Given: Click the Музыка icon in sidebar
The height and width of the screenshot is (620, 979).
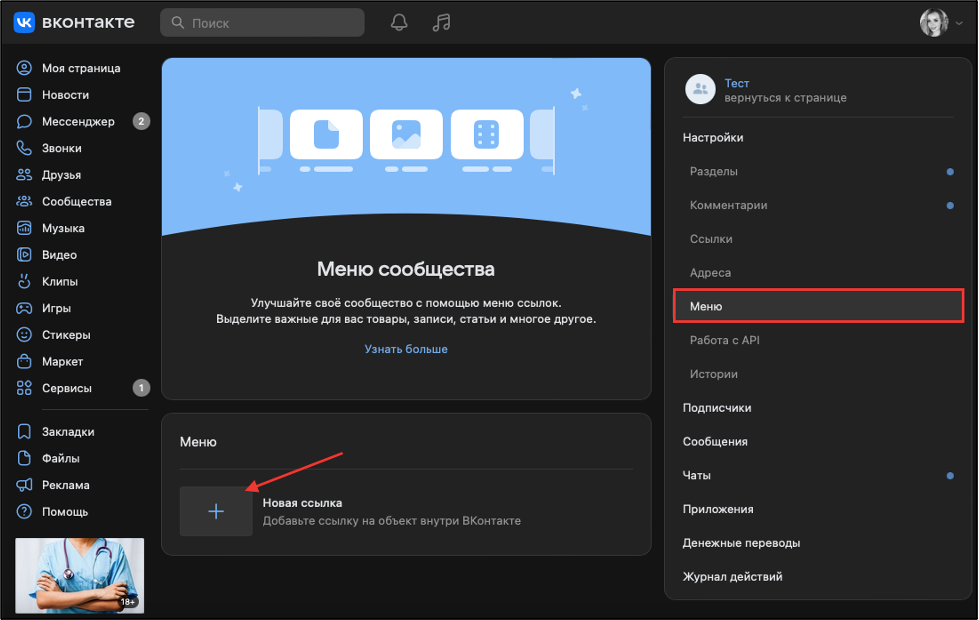Looking at the screenshot, I should coord(24,228).
